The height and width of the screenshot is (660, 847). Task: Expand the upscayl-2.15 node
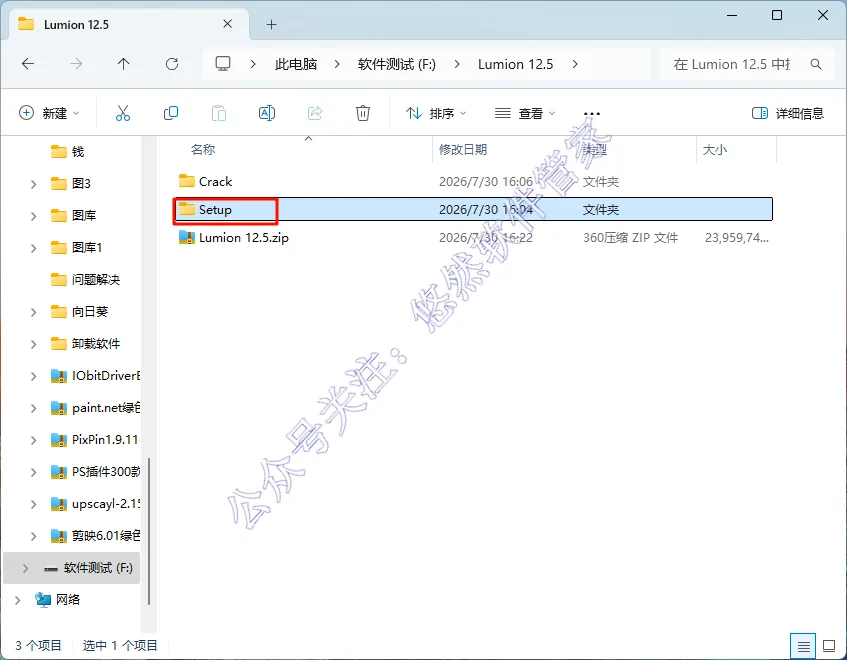pos(33,504)
